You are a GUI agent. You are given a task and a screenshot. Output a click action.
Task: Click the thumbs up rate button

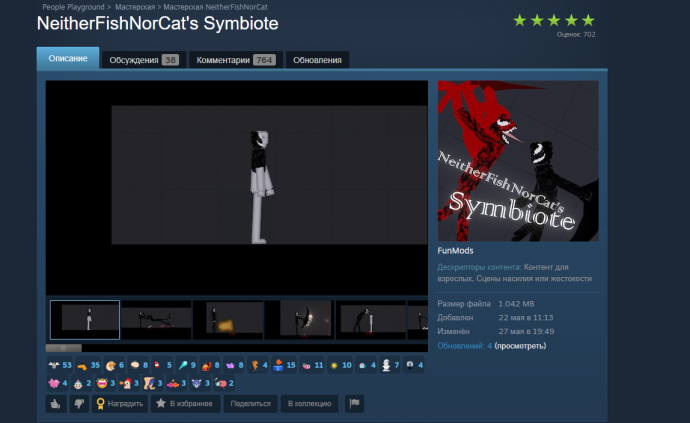[56, 403]
